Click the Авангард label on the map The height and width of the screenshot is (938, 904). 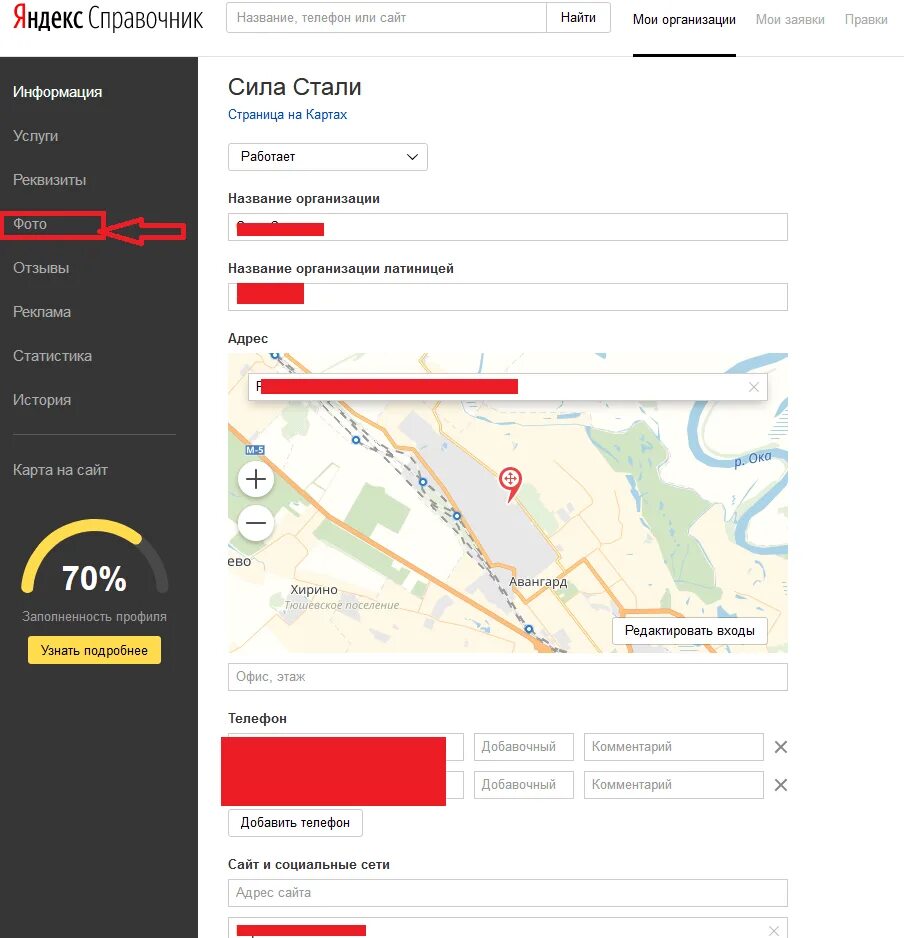click(538, 581)
